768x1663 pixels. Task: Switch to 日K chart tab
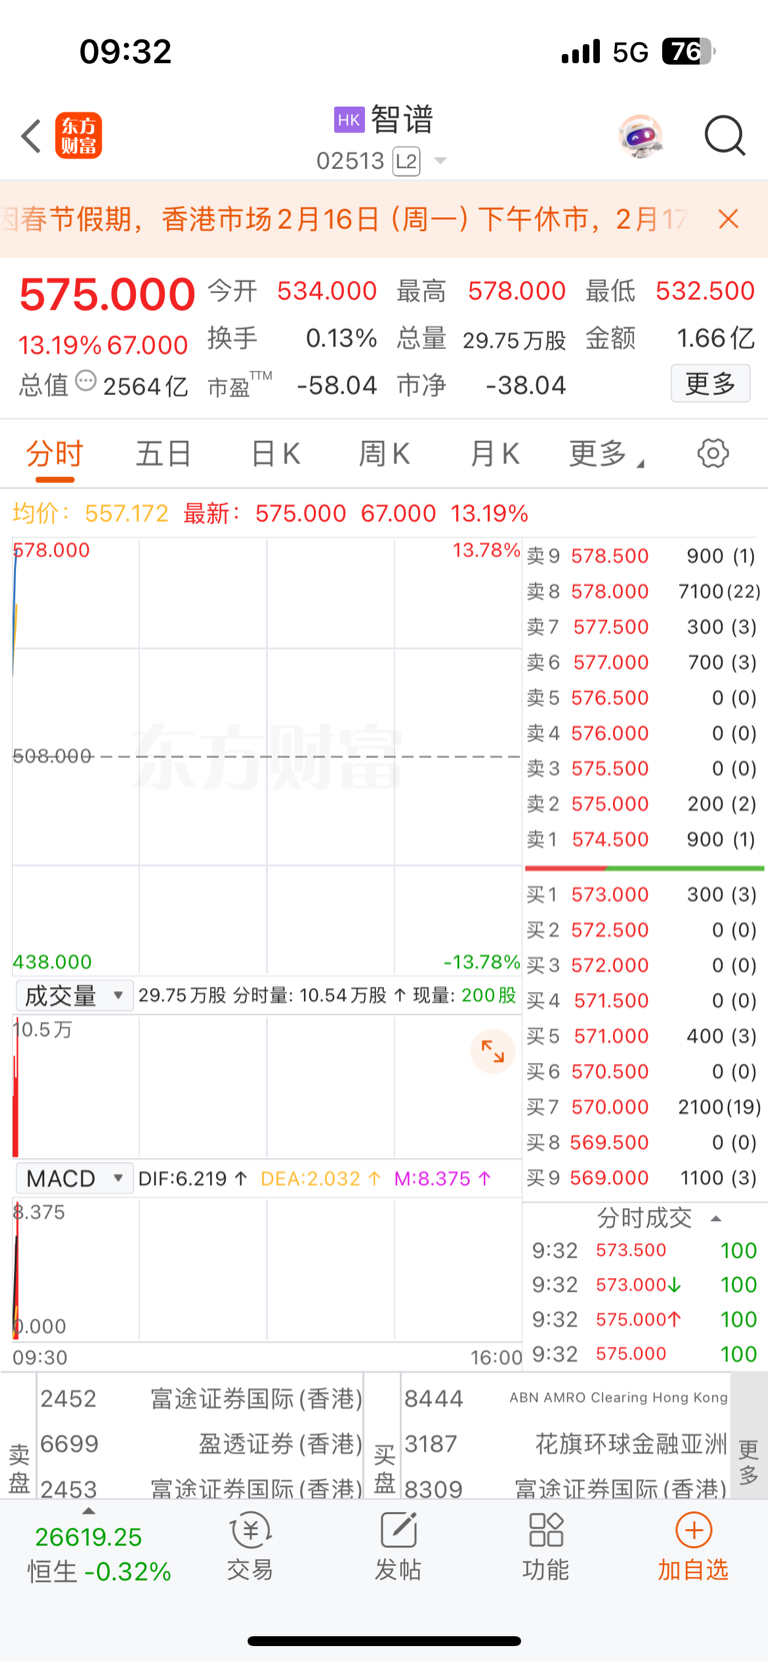[x=275, y=454]
